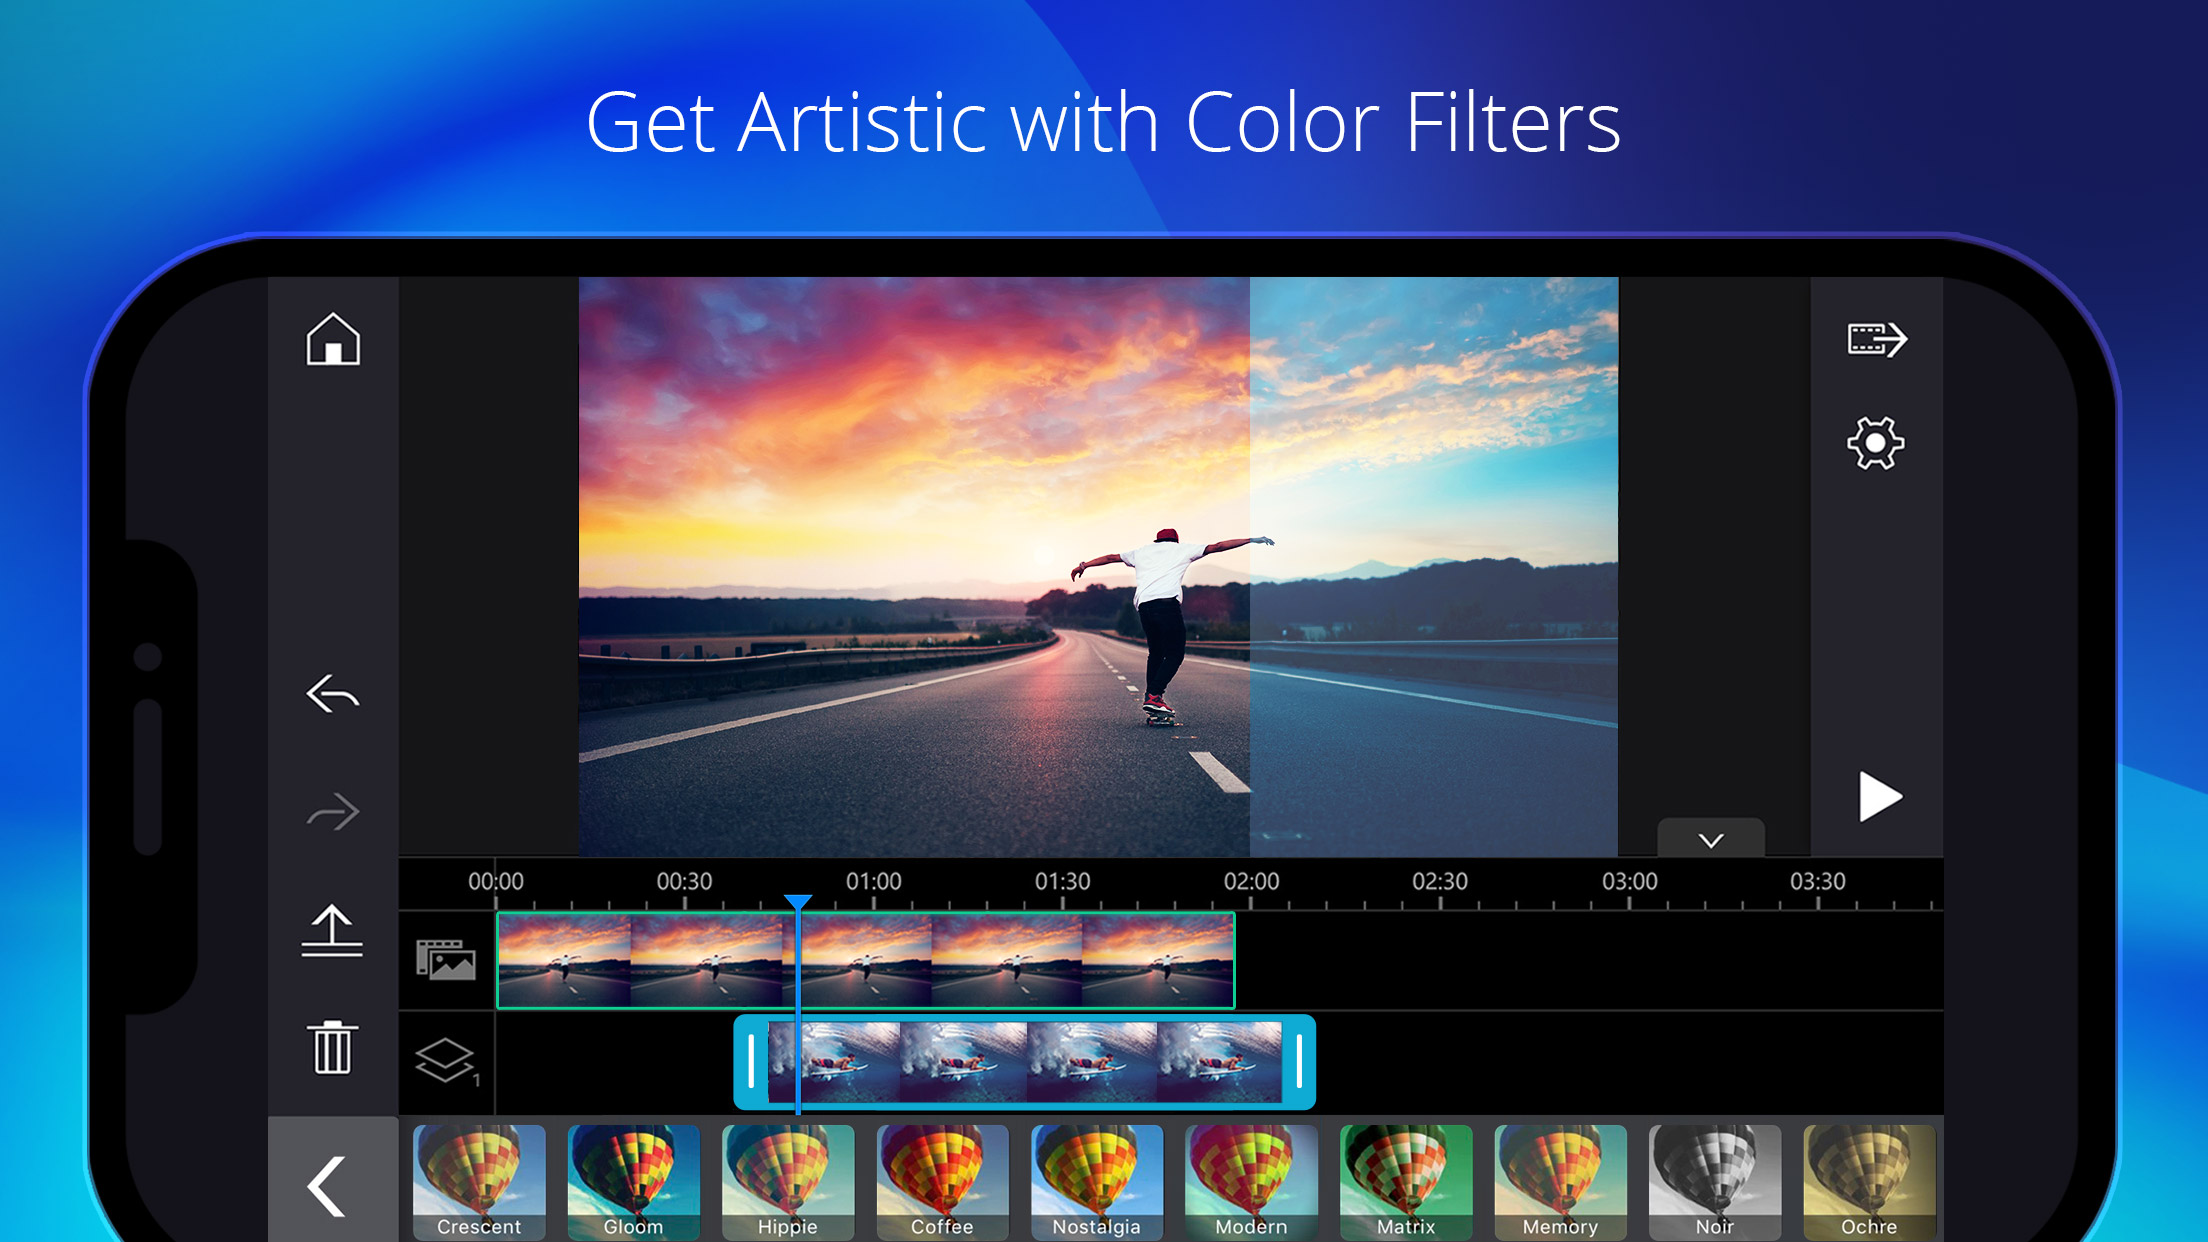Click the undo arrow
The image size is (2208, 1242).
[333, 693]
